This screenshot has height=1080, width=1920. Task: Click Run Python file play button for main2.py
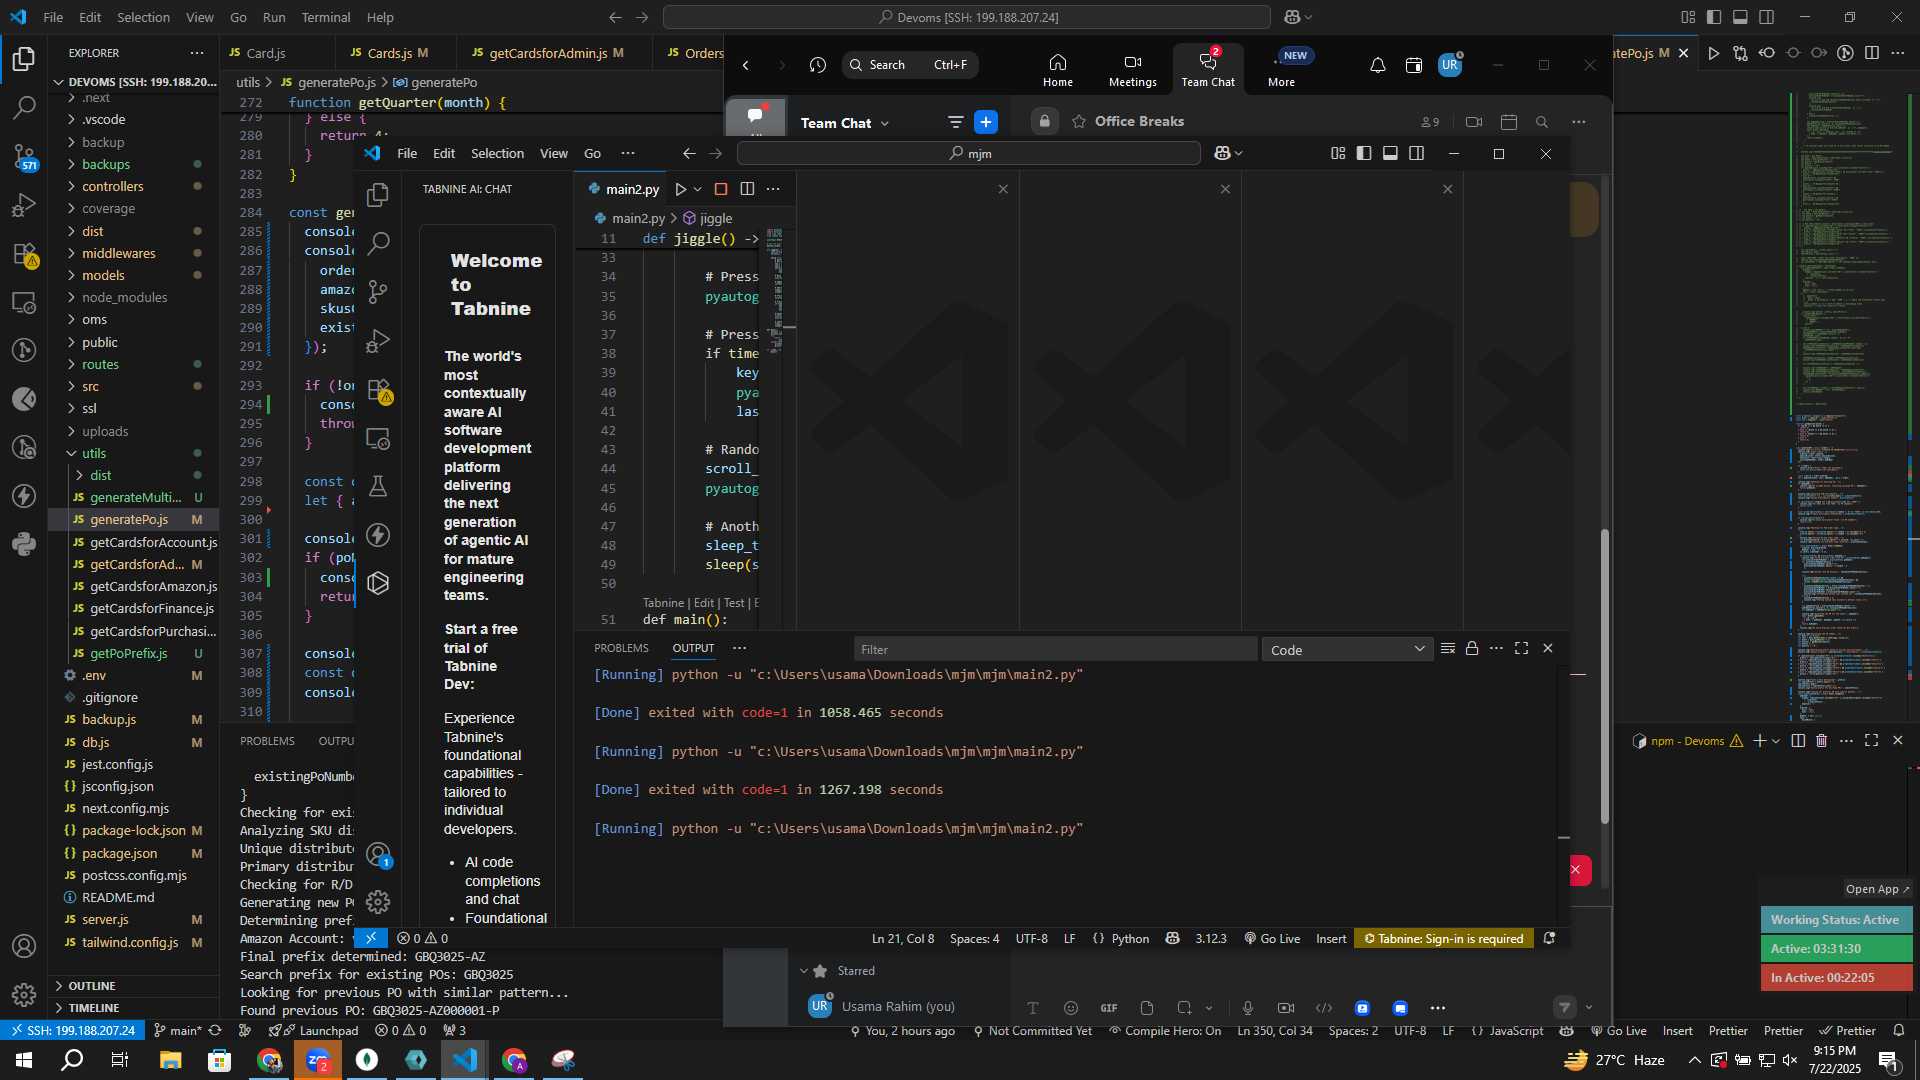[680, 189]
